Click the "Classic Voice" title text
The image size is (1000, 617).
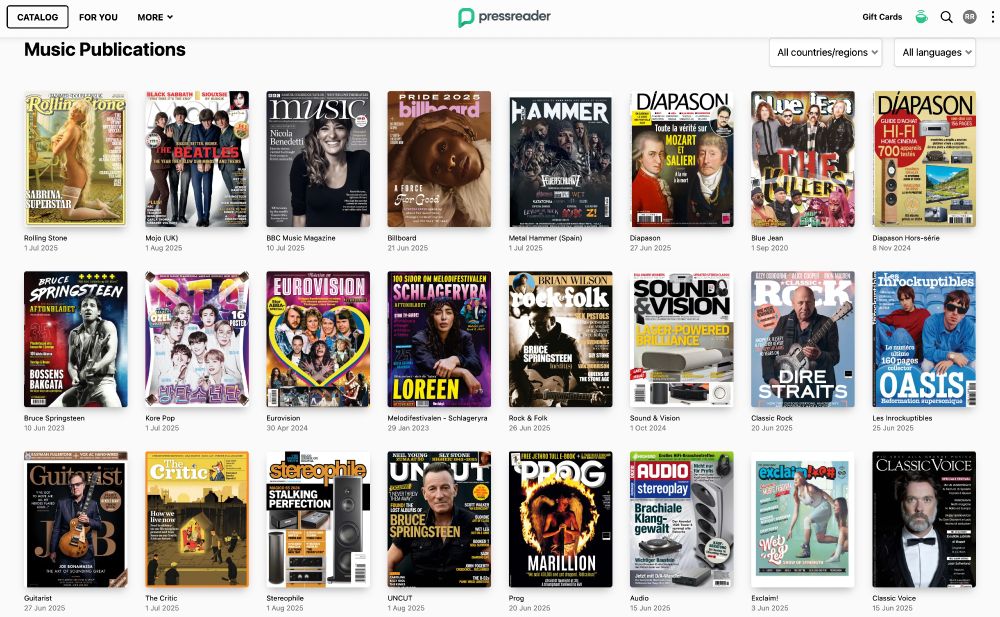[894, 598]
